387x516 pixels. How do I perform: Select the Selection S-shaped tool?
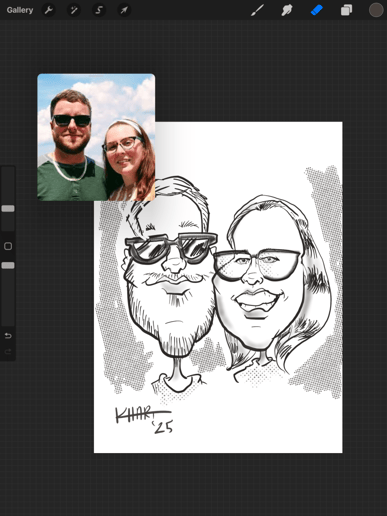99,10
